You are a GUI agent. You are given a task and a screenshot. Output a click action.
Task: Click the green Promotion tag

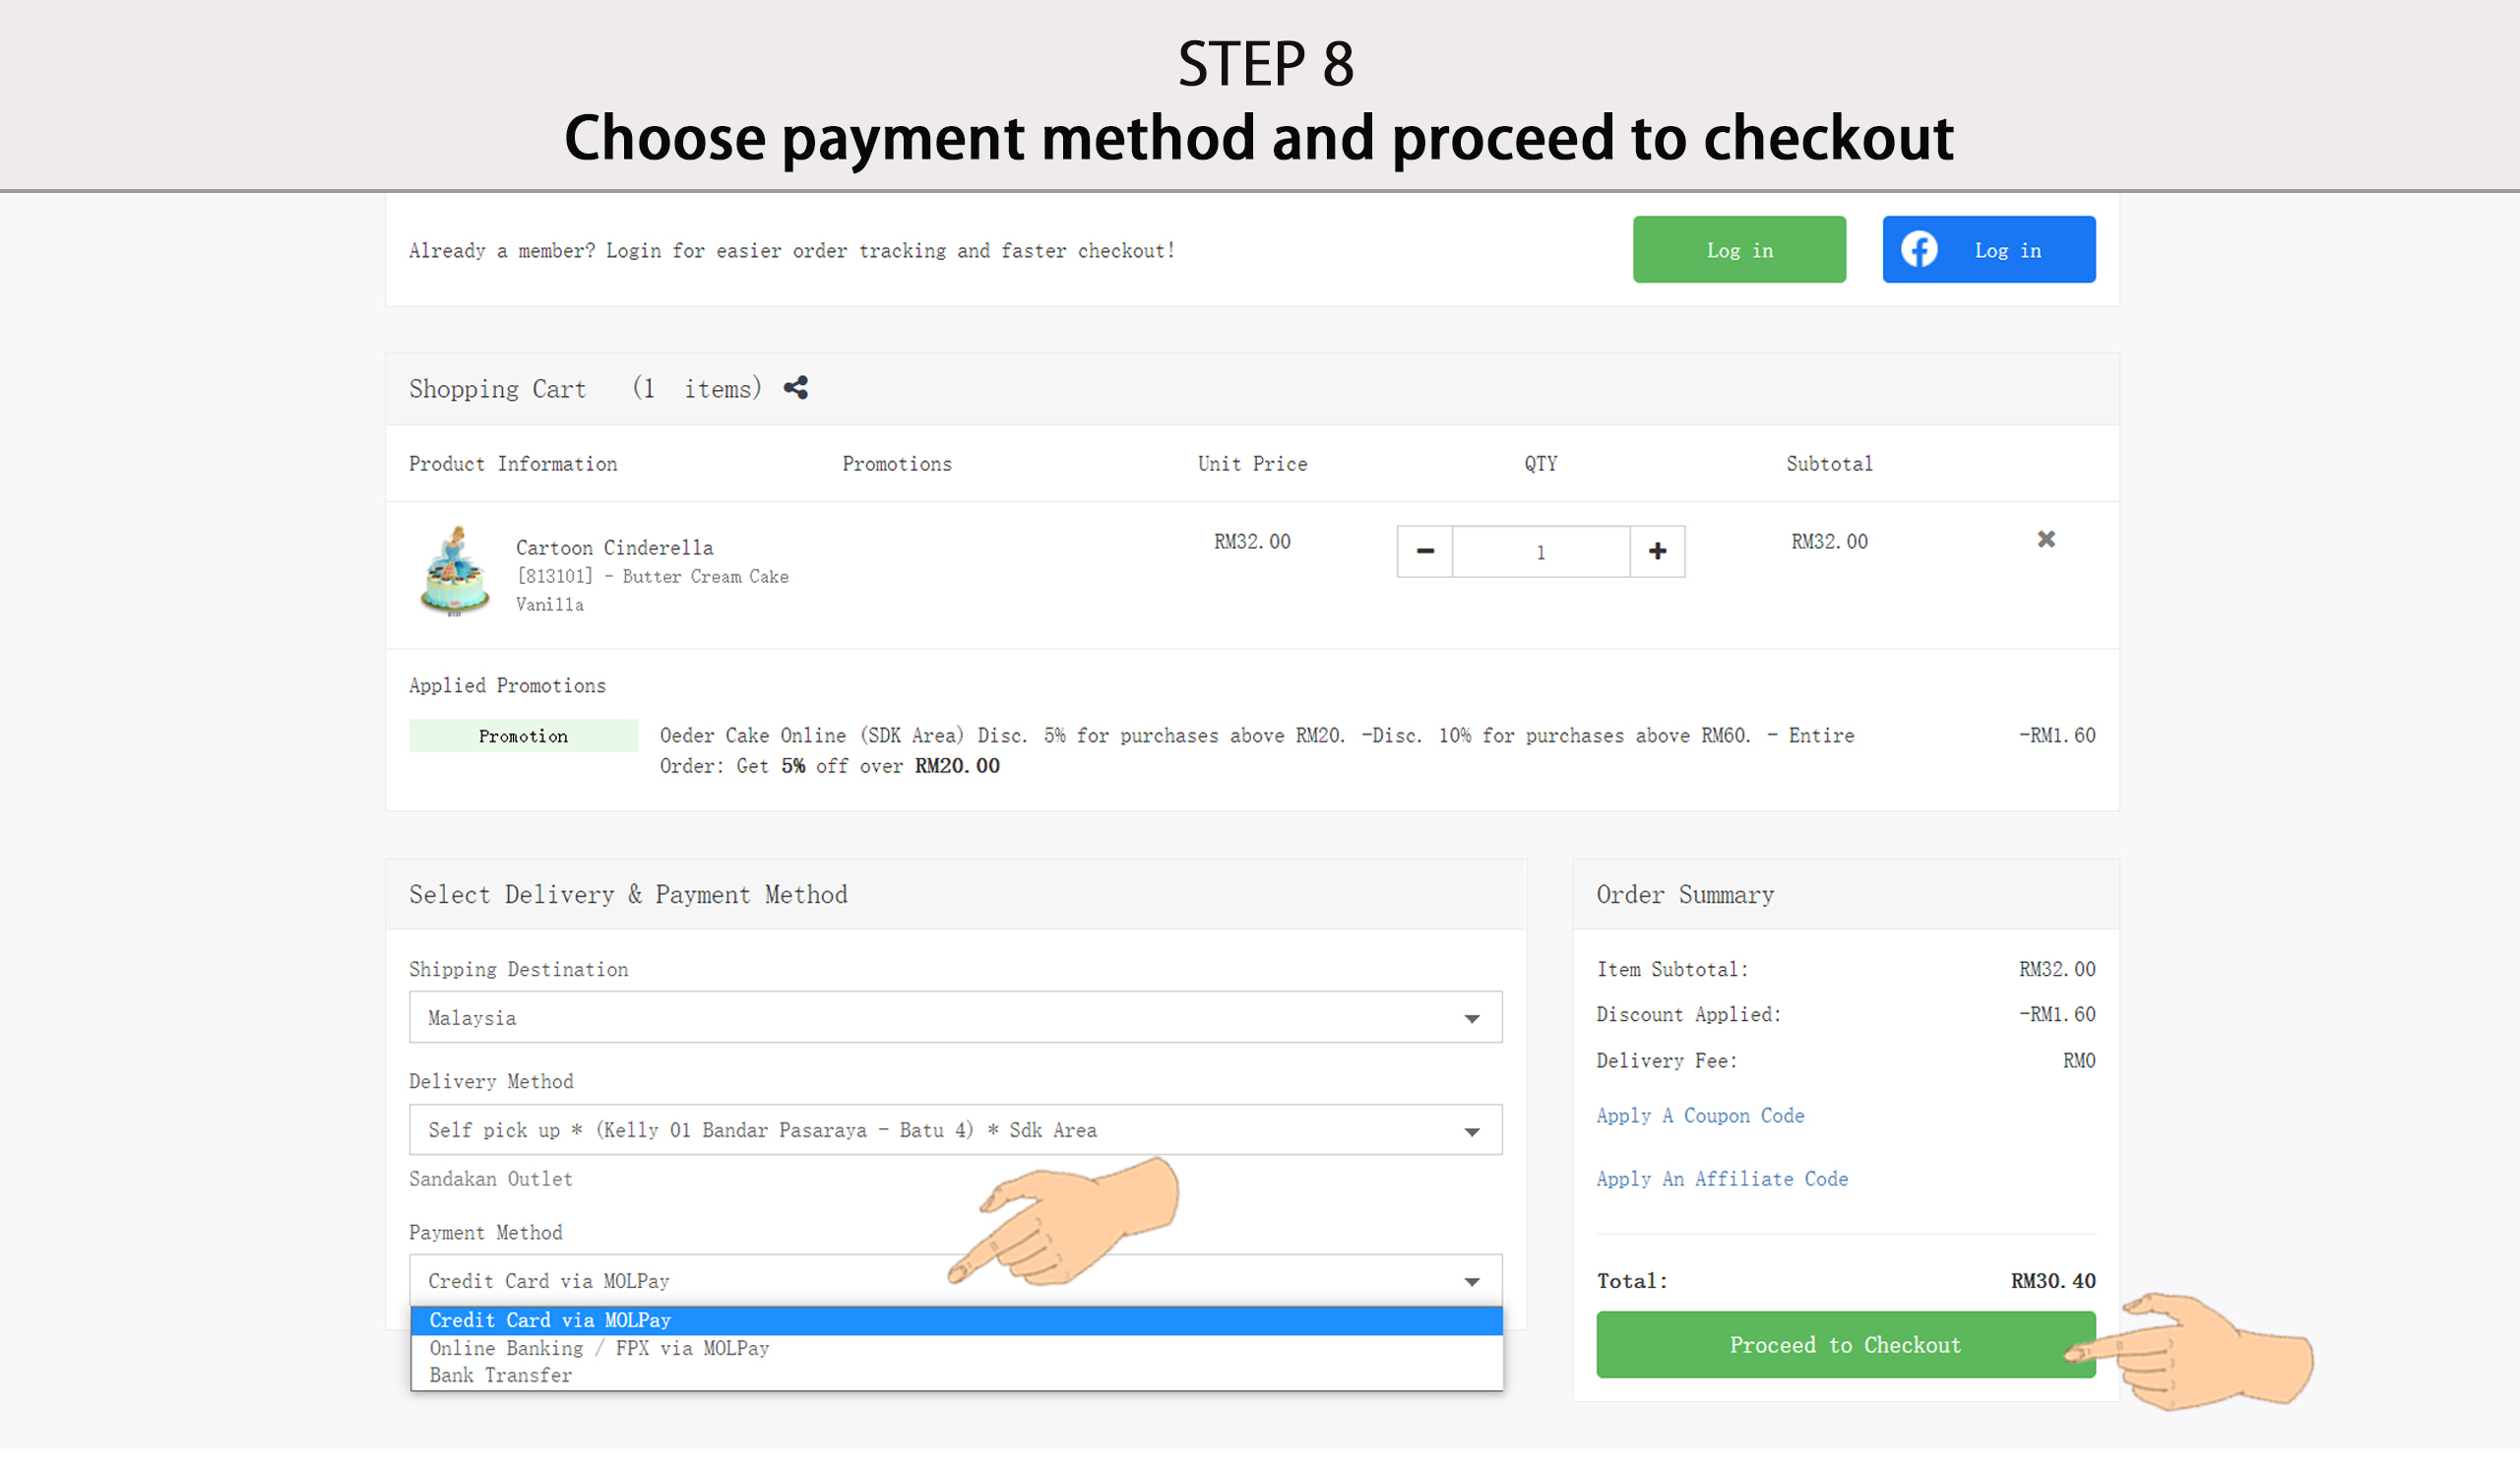(x=523, y=736)
